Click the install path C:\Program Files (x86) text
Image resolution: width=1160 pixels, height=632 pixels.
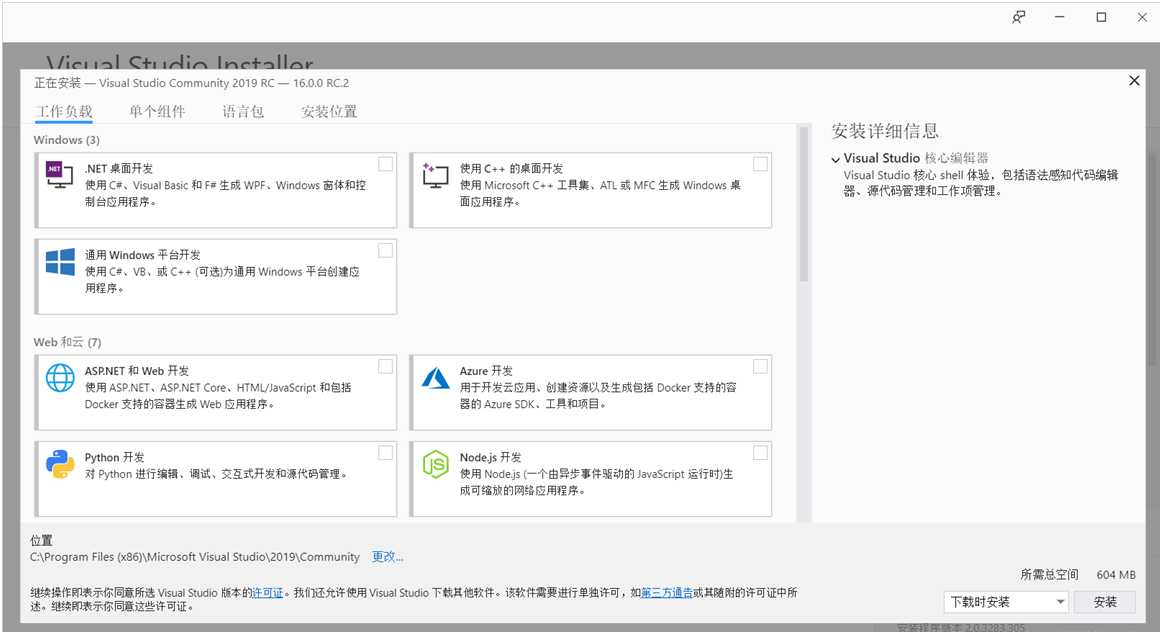(x=195, y=557)
